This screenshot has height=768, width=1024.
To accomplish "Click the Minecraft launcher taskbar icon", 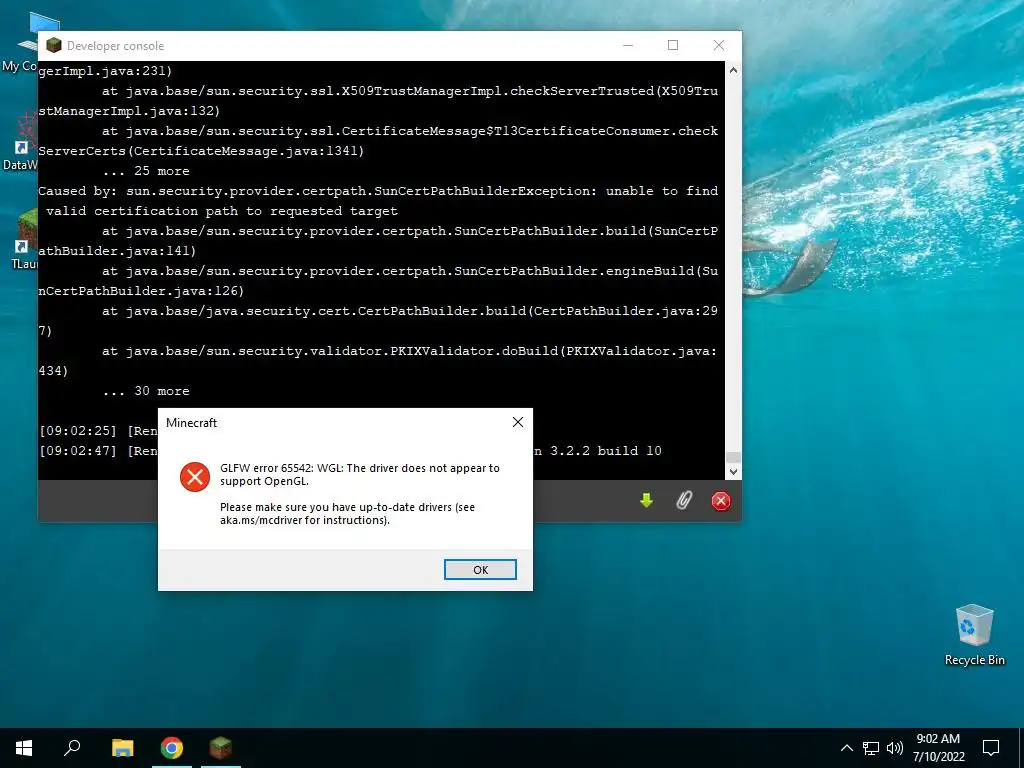I will point(221,748).
